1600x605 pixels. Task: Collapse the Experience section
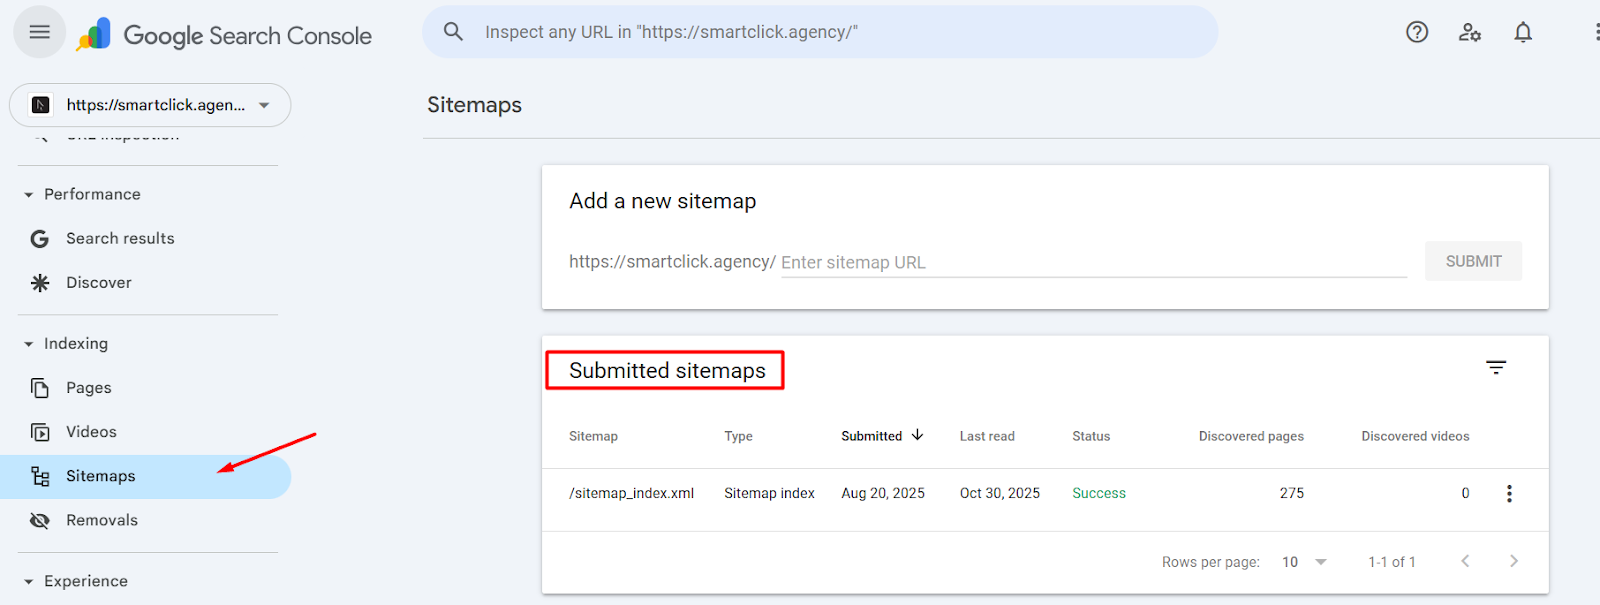point(29,582)
